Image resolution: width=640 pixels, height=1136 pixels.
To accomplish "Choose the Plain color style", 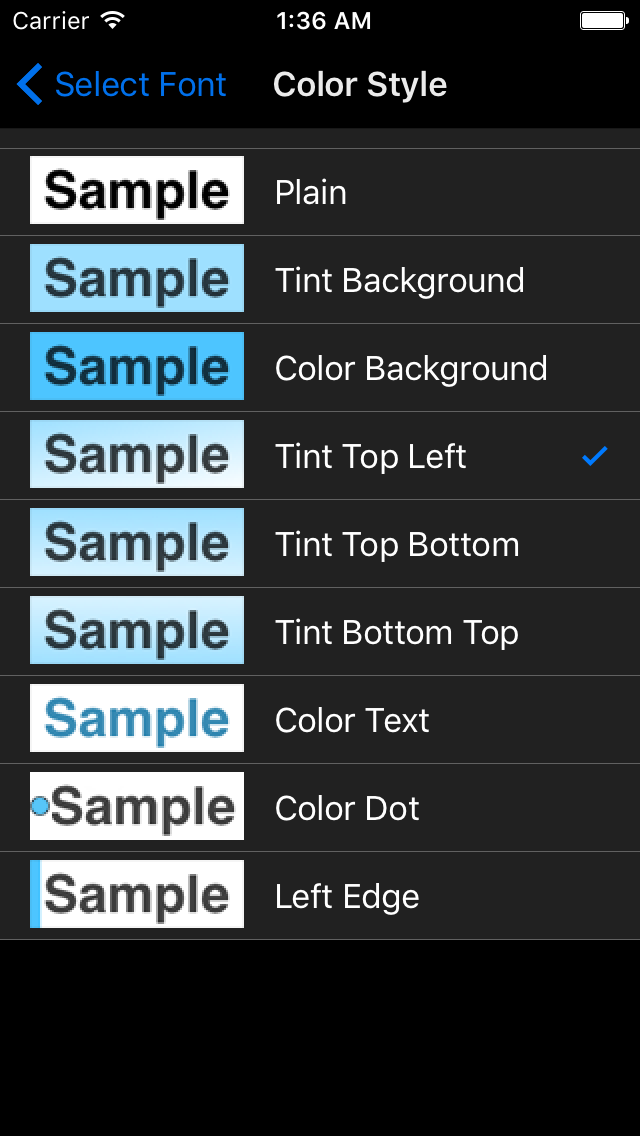I will pos(311,193).
